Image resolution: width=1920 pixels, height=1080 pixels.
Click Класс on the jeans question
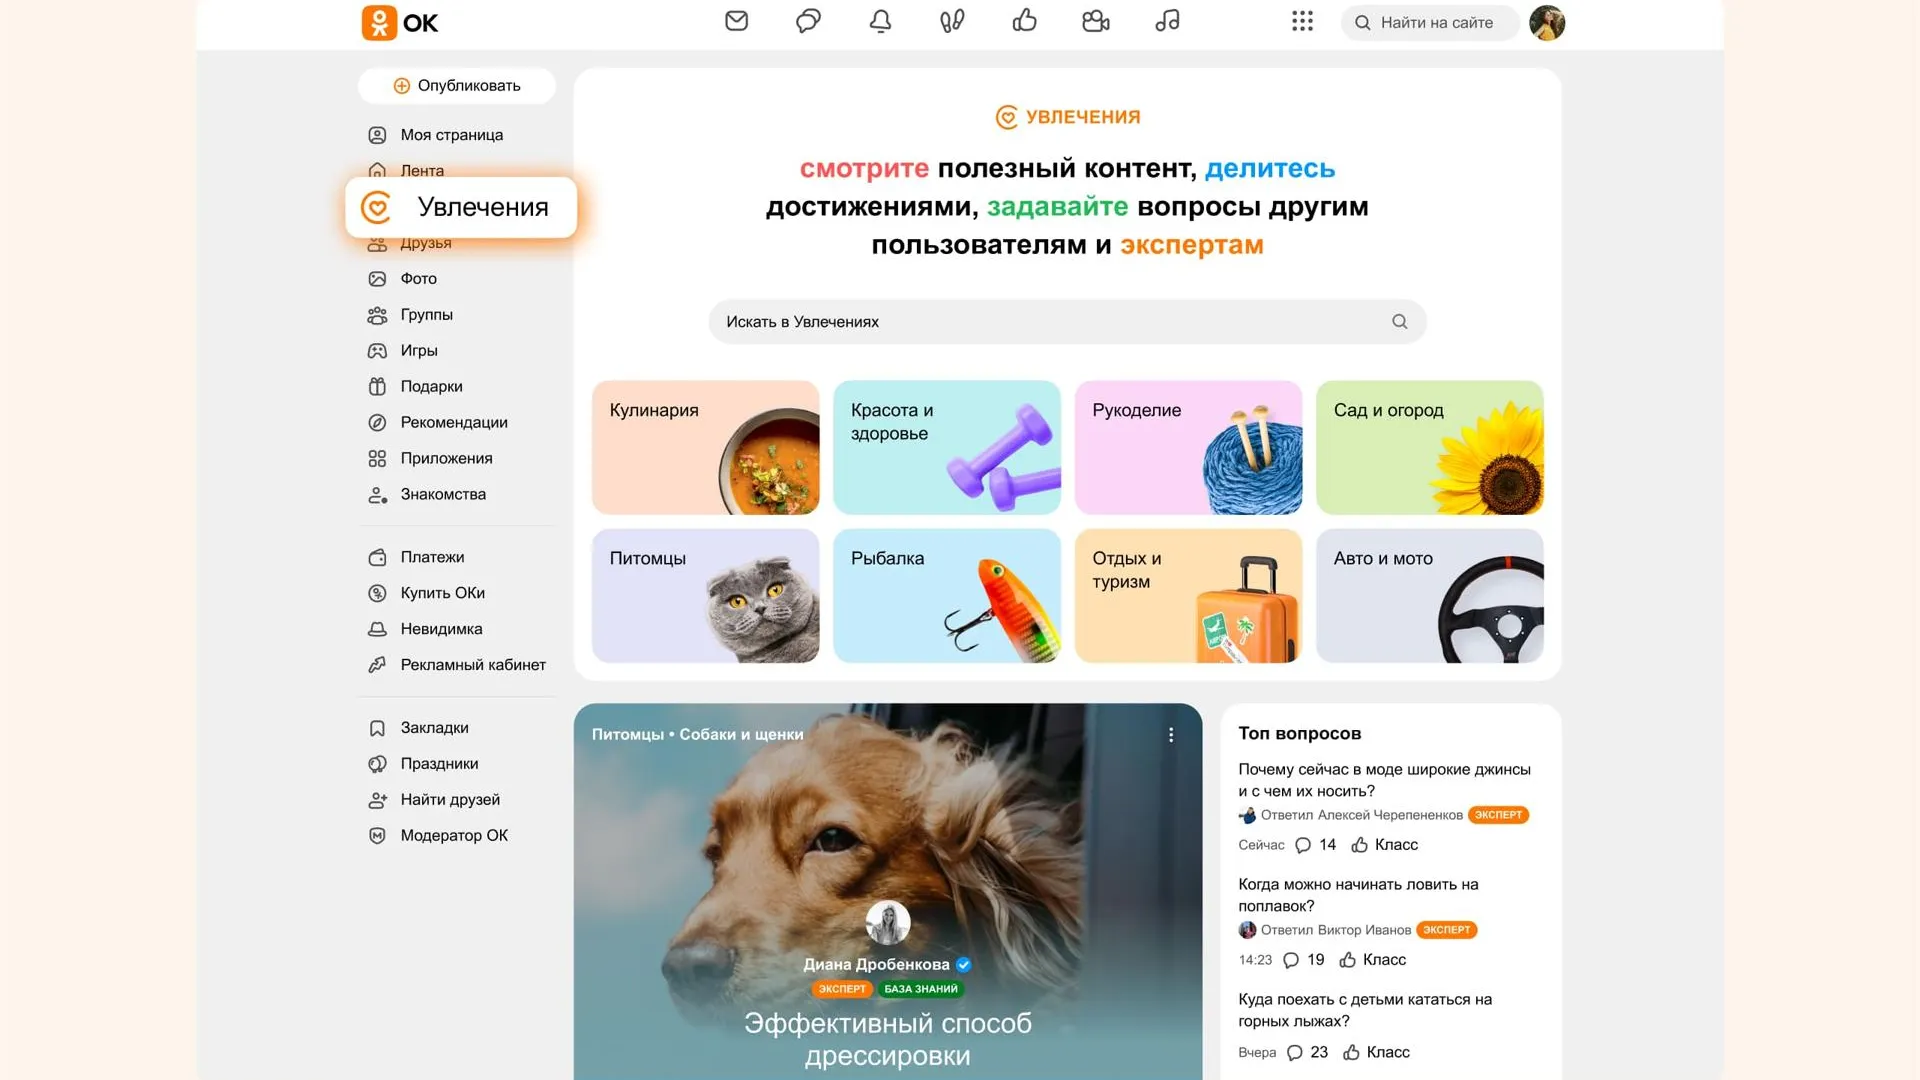(x=1384, y=845)
